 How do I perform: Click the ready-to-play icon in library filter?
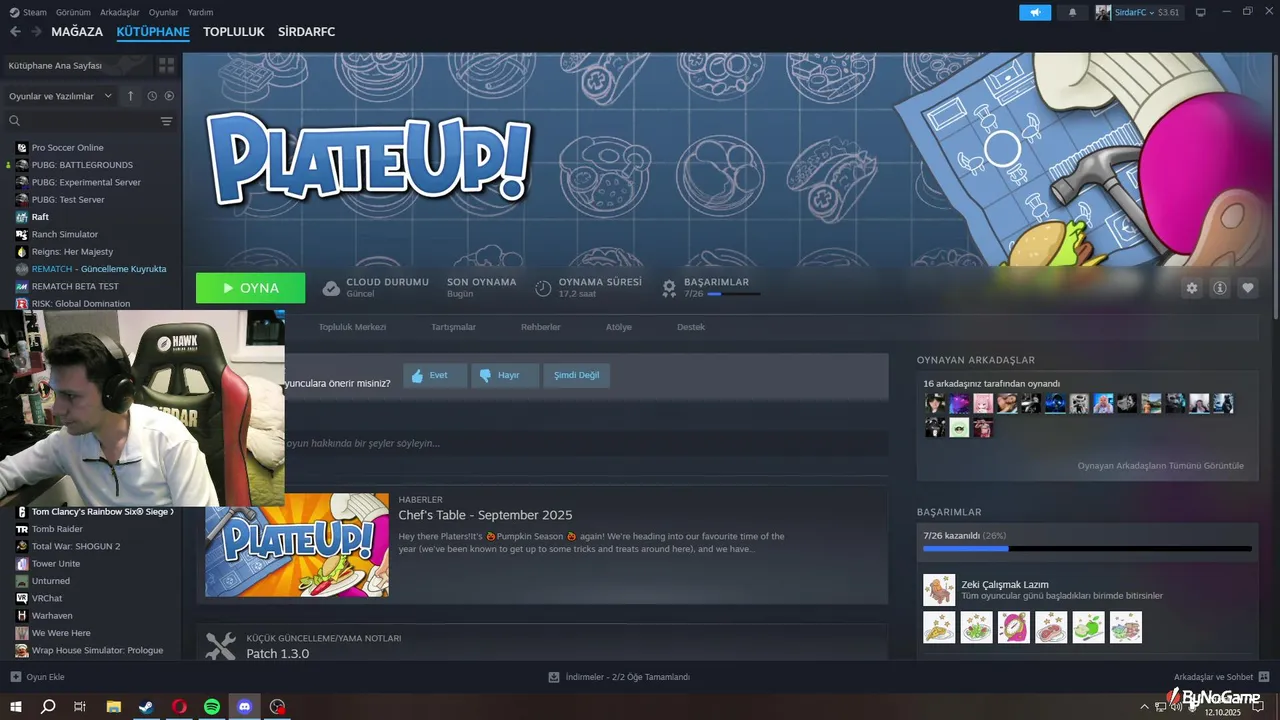169,96
